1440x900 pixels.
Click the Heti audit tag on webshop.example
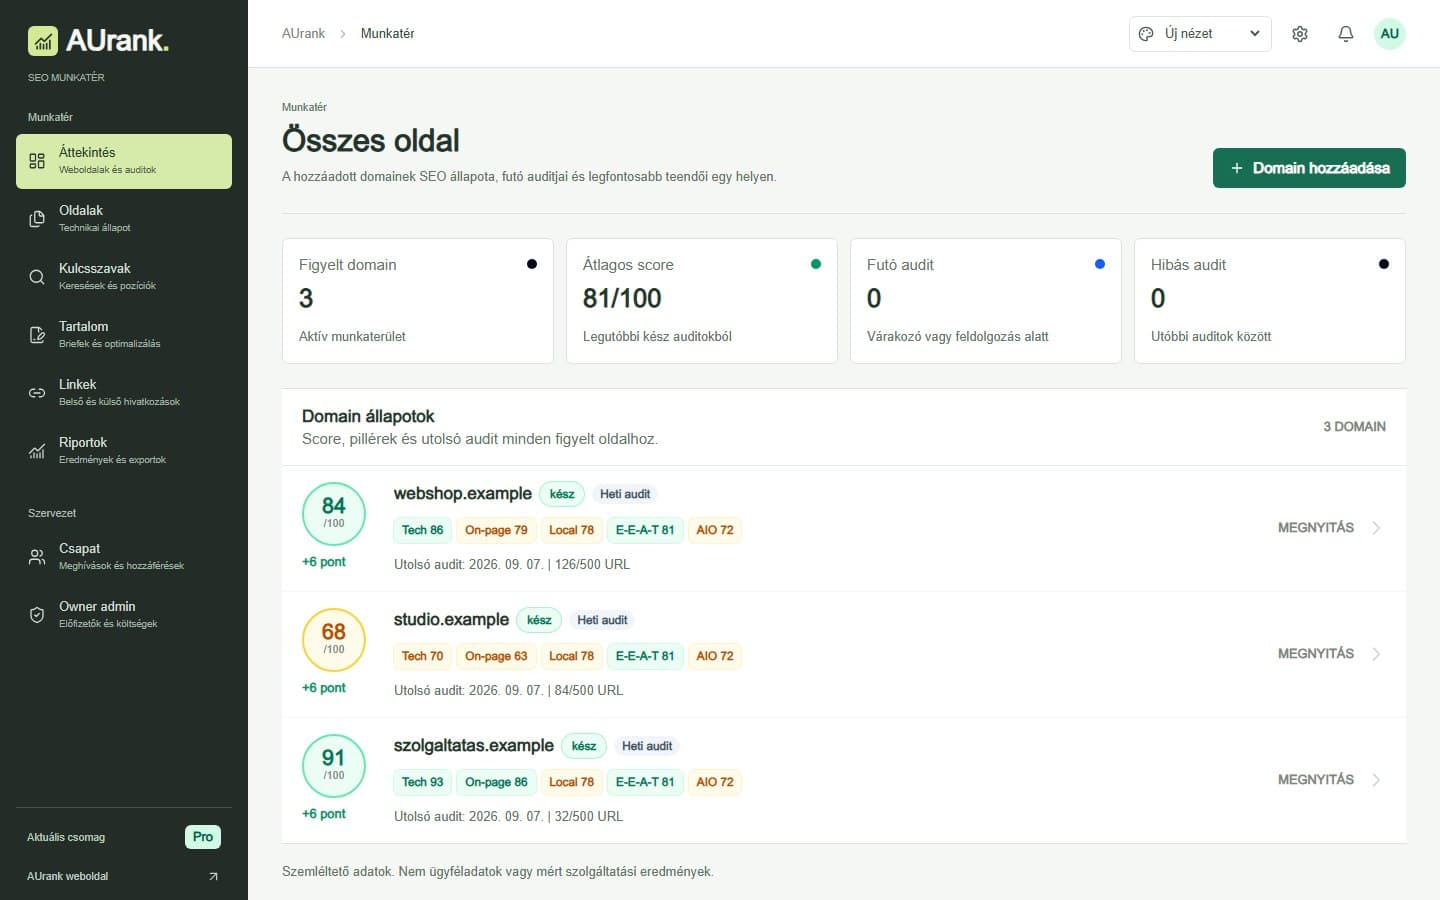(x=625, y=494)
